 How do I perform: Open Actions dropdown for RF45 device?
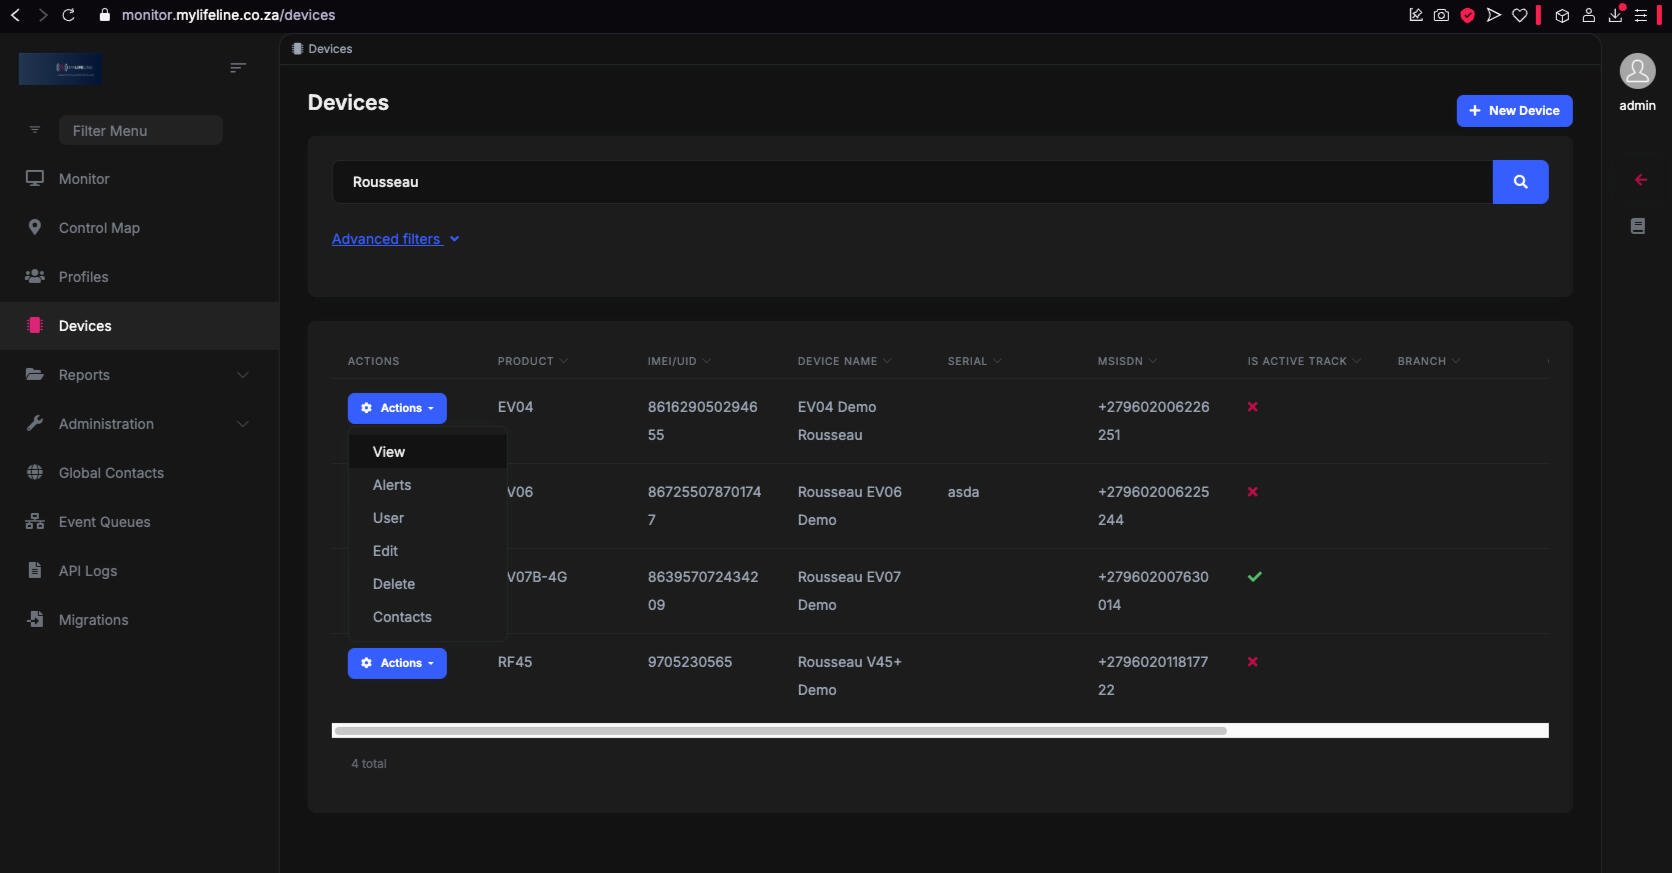397,663
